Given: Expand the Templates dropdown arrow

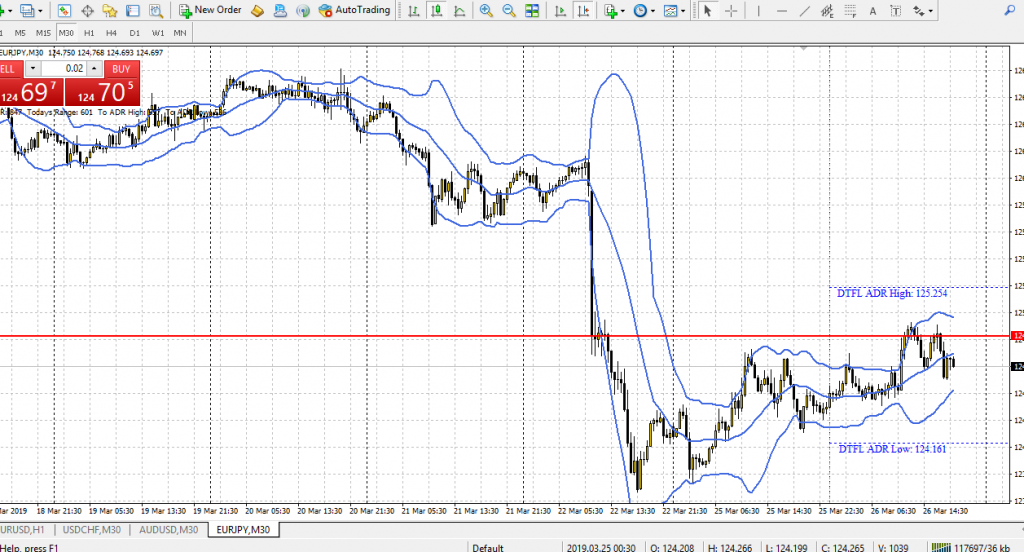Looking at the screenshot, I should click(x=682, y=10).
